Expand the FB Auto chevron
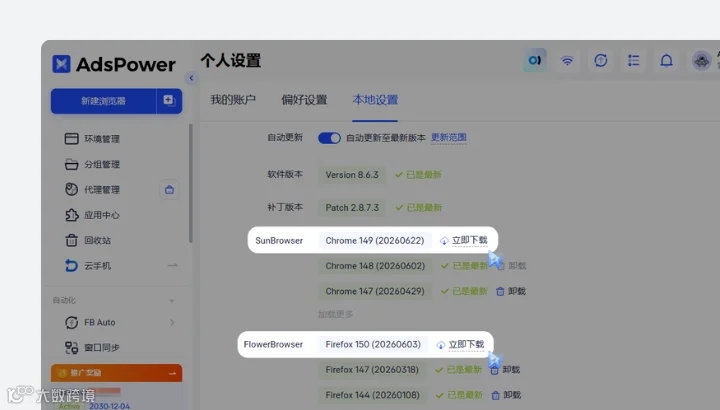720x410 pixels. click(172, 322)
